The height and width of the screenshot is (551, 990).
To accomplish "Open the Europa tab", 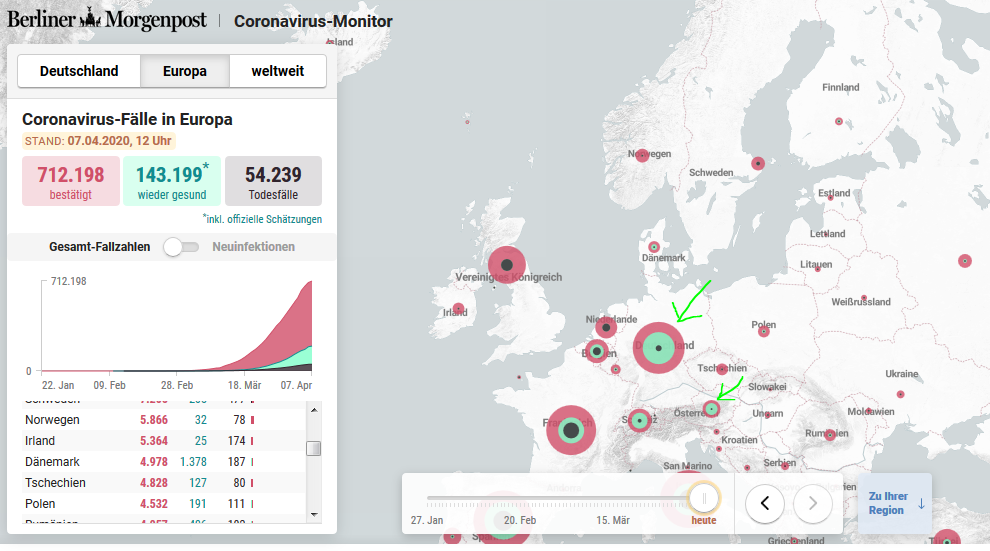I will tap(184, 72).
